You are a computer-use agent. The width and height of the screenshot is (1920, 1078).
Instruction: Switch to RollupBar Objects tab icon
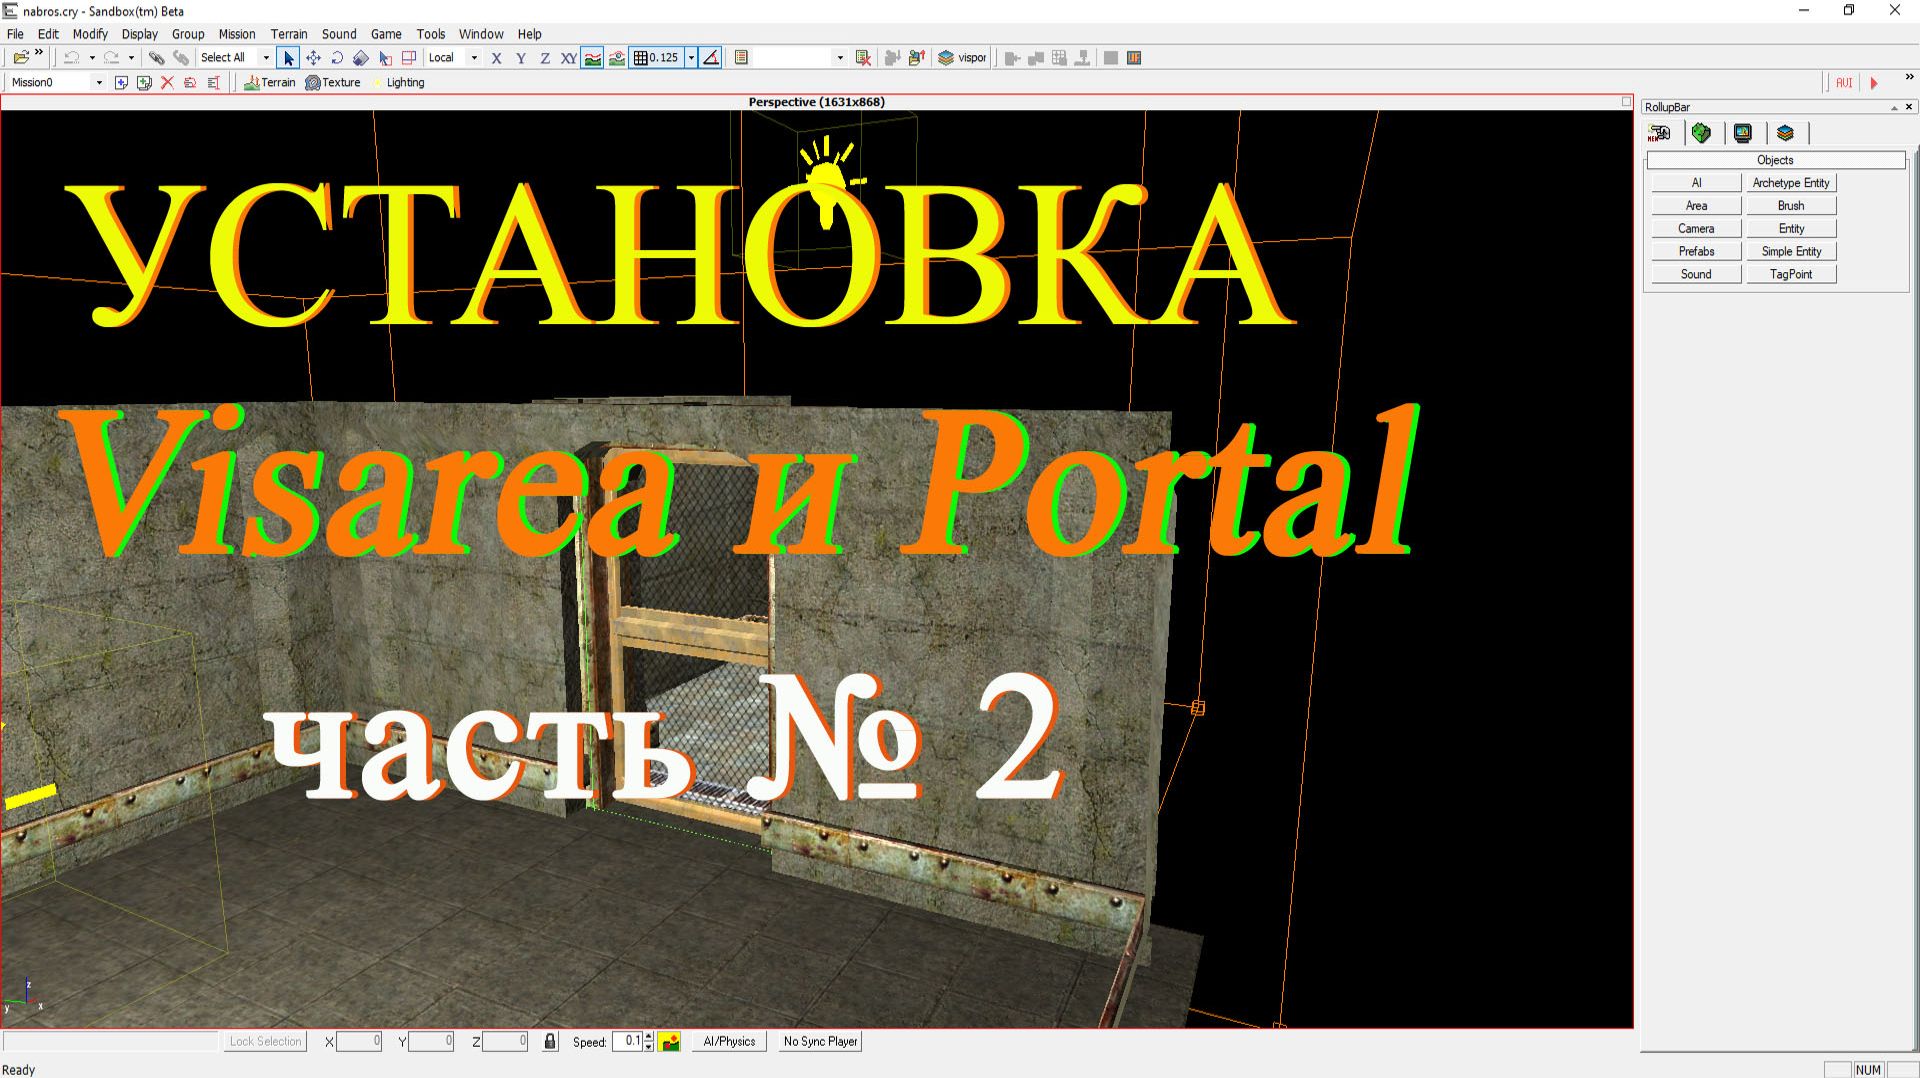pos(1660,133)
